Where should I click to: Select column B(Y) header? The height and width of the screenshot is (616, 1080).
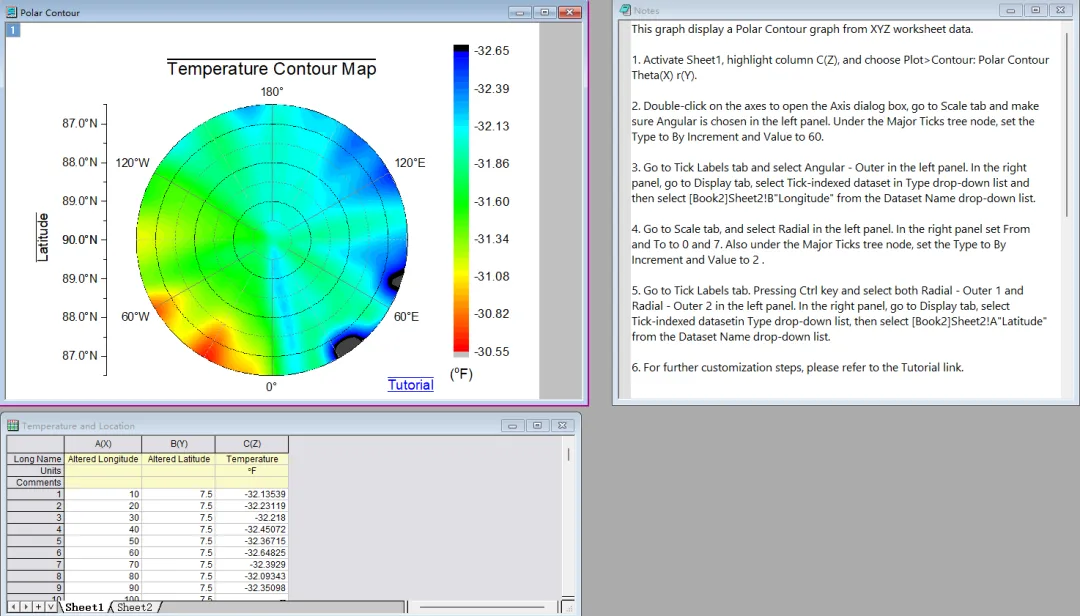178,444
